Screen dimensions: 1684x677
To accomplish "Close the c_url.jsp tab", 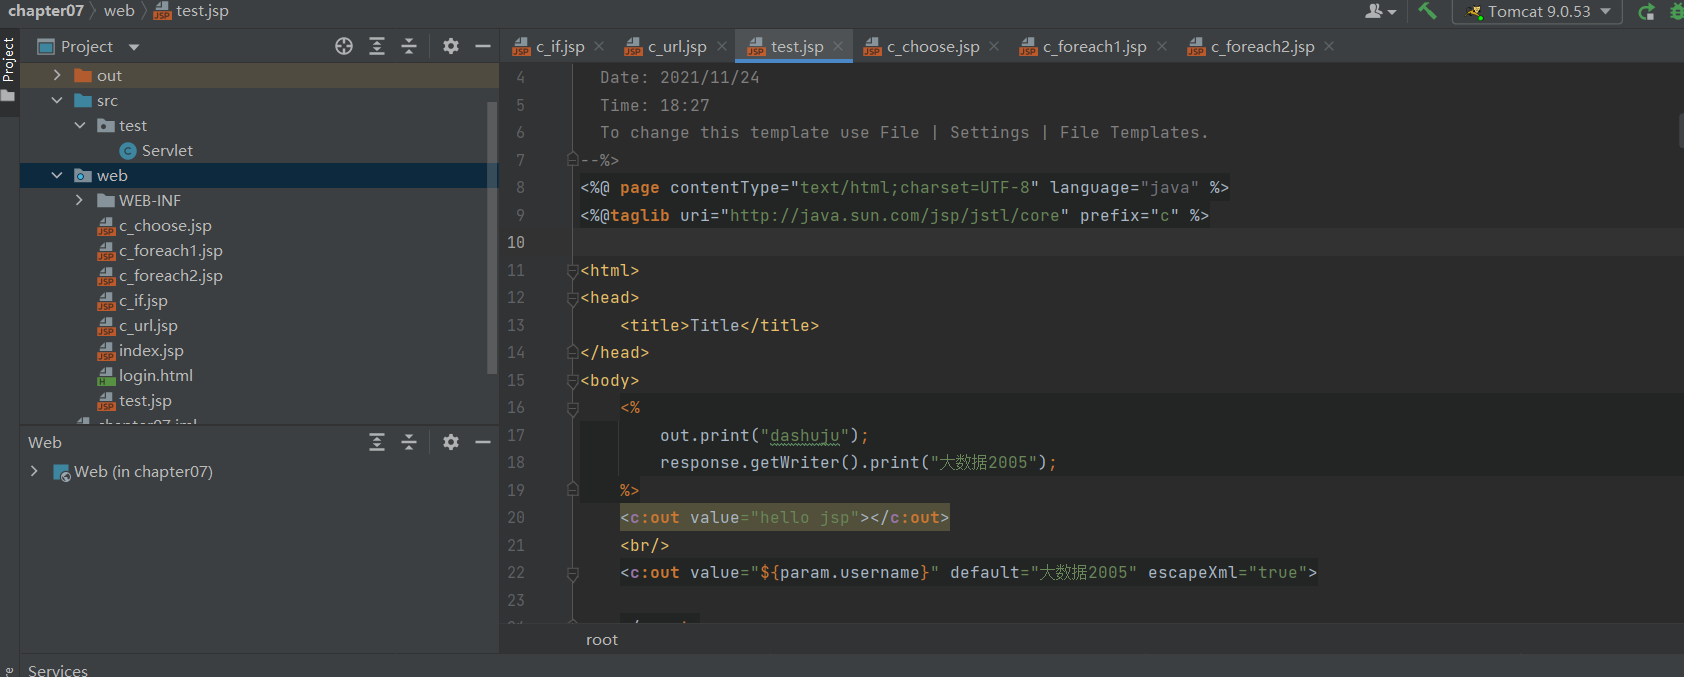I will click(x=721, y=46).
